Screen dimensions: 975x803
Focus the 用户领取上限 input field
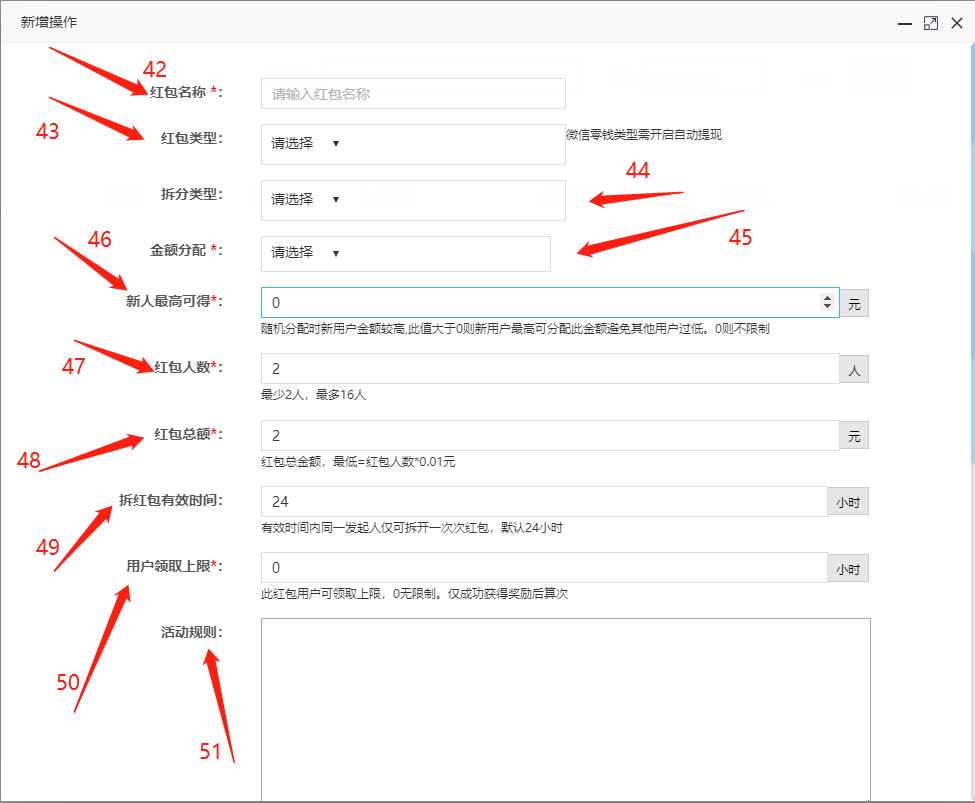543,568
